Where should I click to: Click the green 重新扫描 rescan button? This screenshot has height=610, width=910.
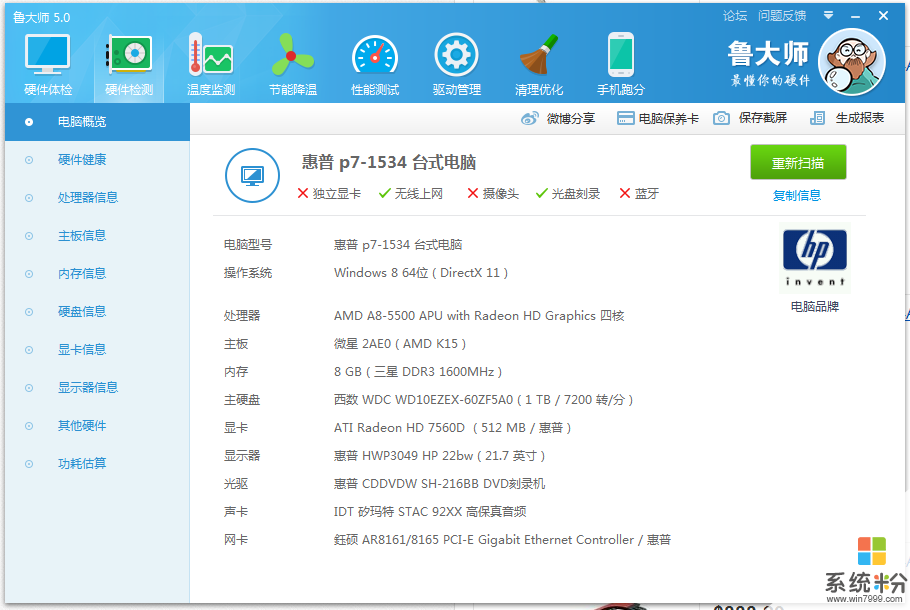point(798,163)
